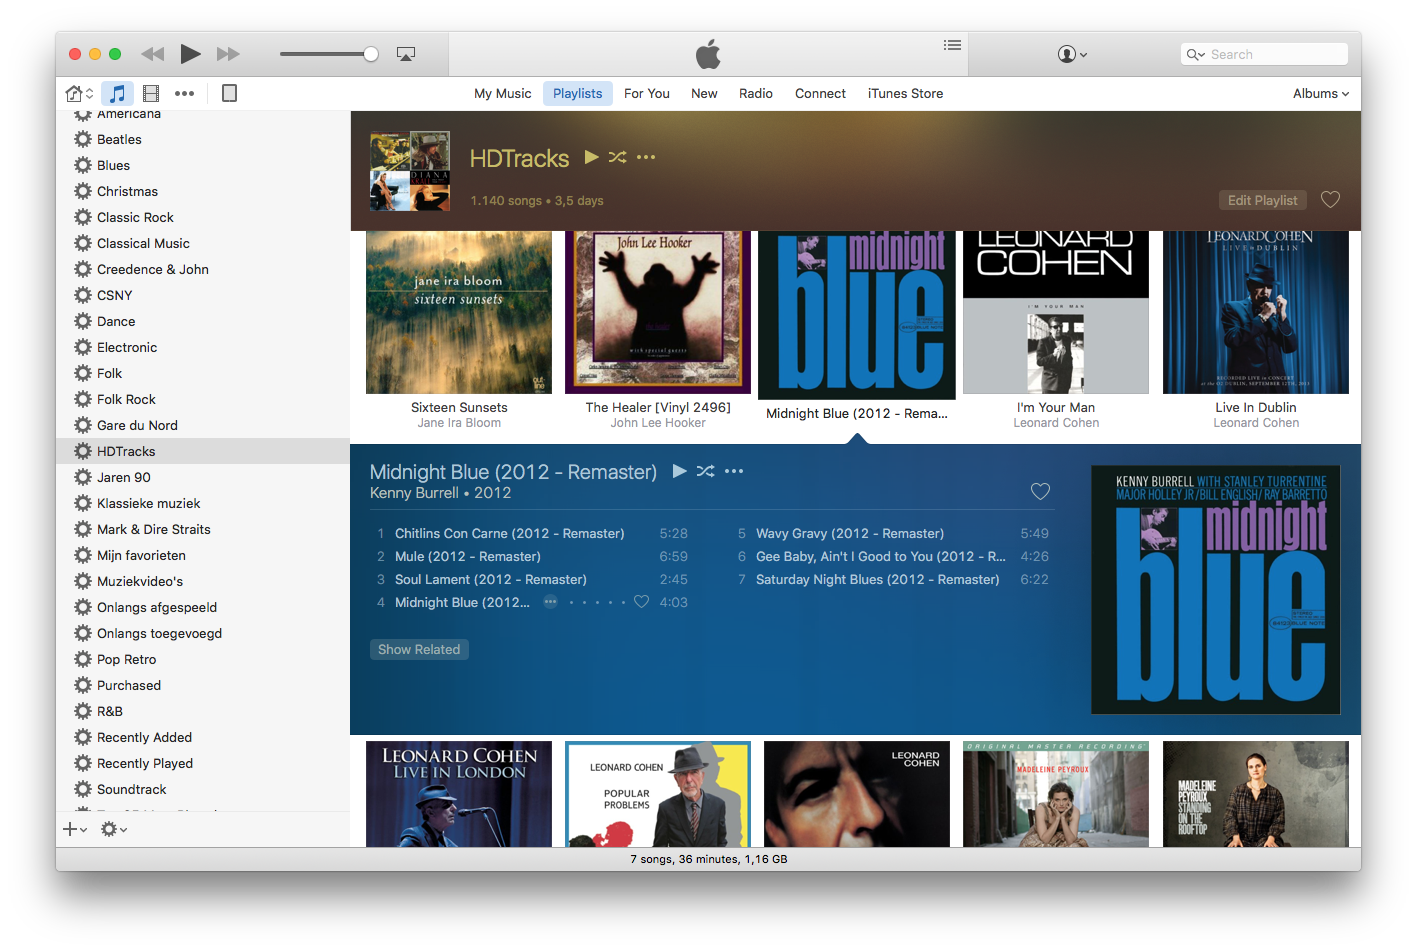This screenshot has height=951, width=1417.
Task: Click the Apple logo in the header
Action: coord(708,54)
